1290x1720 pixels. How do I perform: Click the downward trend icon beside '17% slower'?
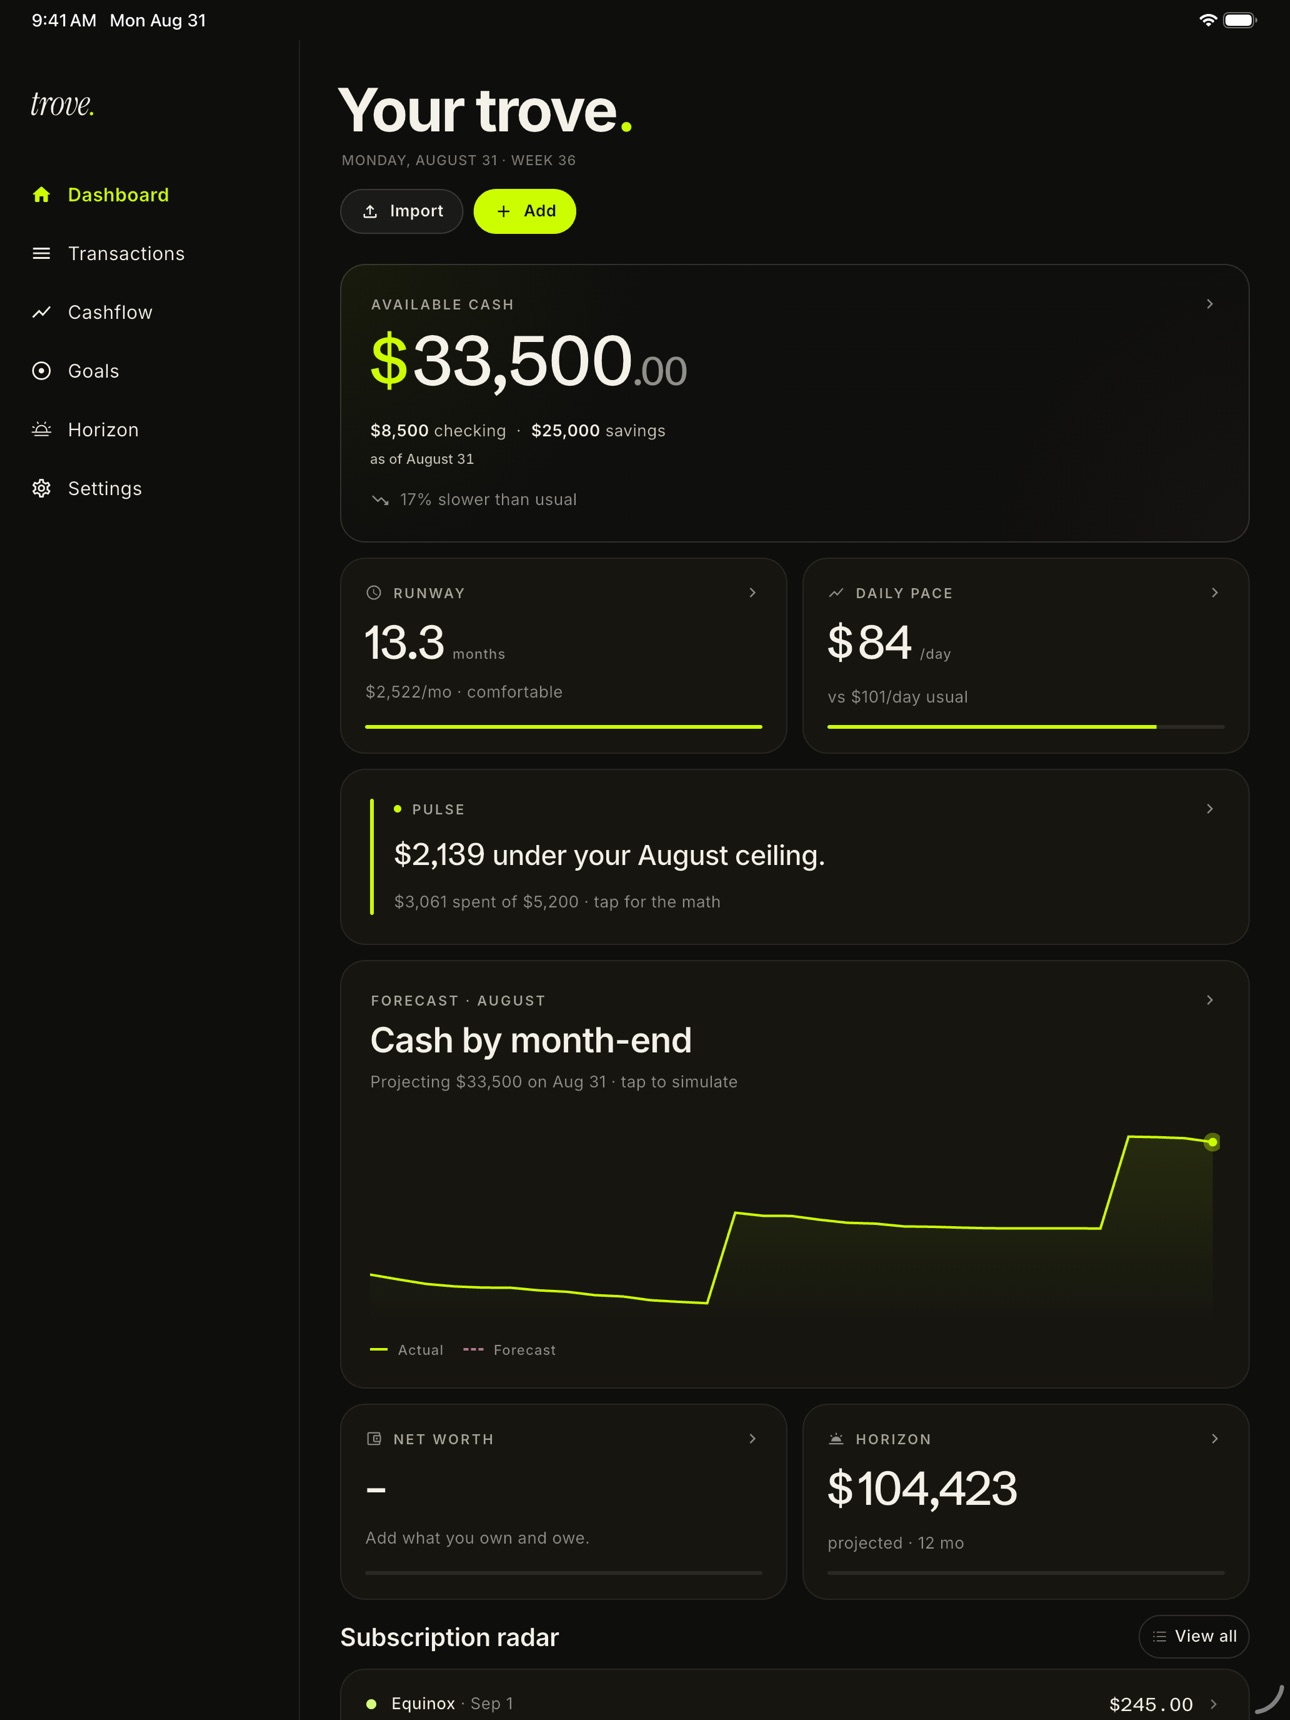point(380,500)
